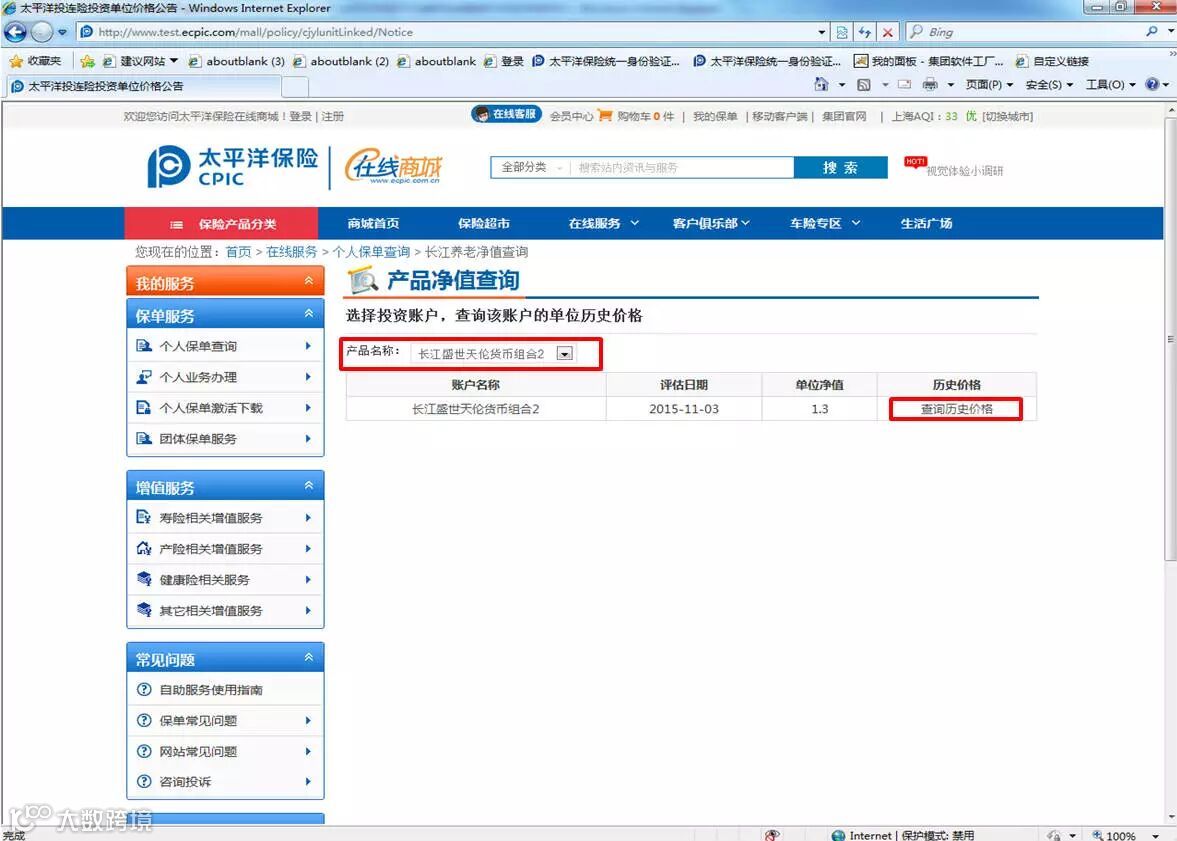The height and width of the screenshot is (841, 1177).
Task: Click the IE forward navigation button
Action: pos(42,32)
